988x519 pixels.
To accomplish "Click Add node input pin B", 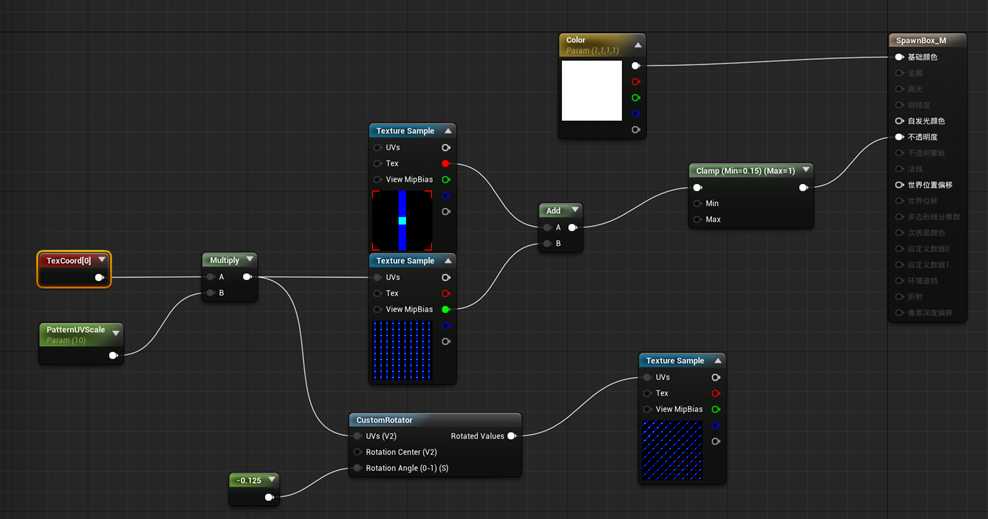I will click(x=547, y=243).
